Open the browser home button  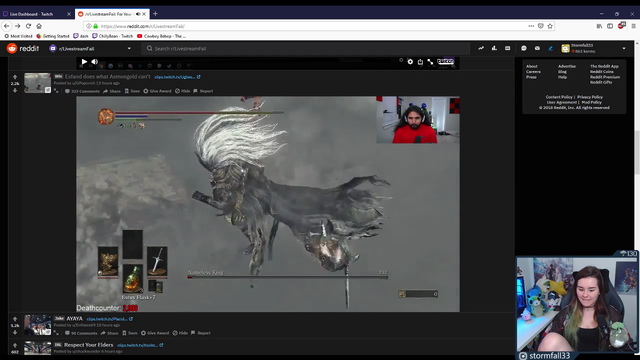(x=39, y=26)
